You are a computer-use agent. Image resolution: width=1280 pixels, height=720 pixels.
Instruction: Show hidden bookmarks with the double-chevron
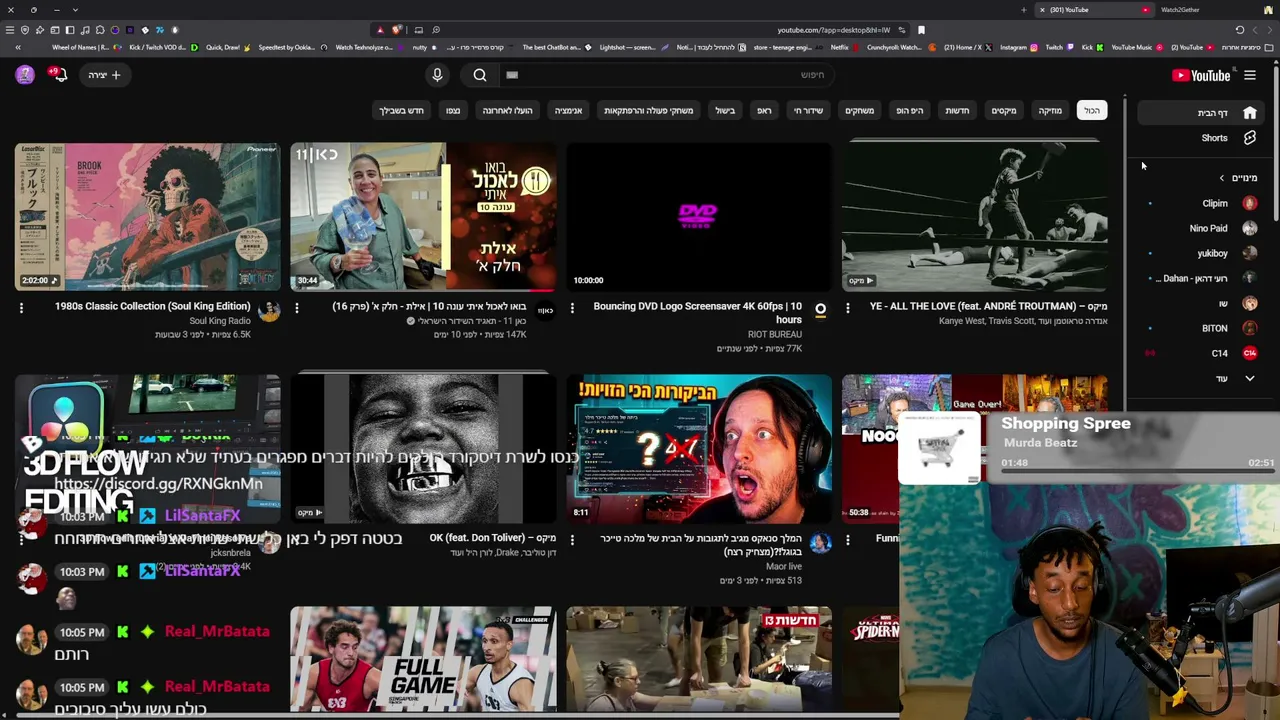(x=17, y=47)
